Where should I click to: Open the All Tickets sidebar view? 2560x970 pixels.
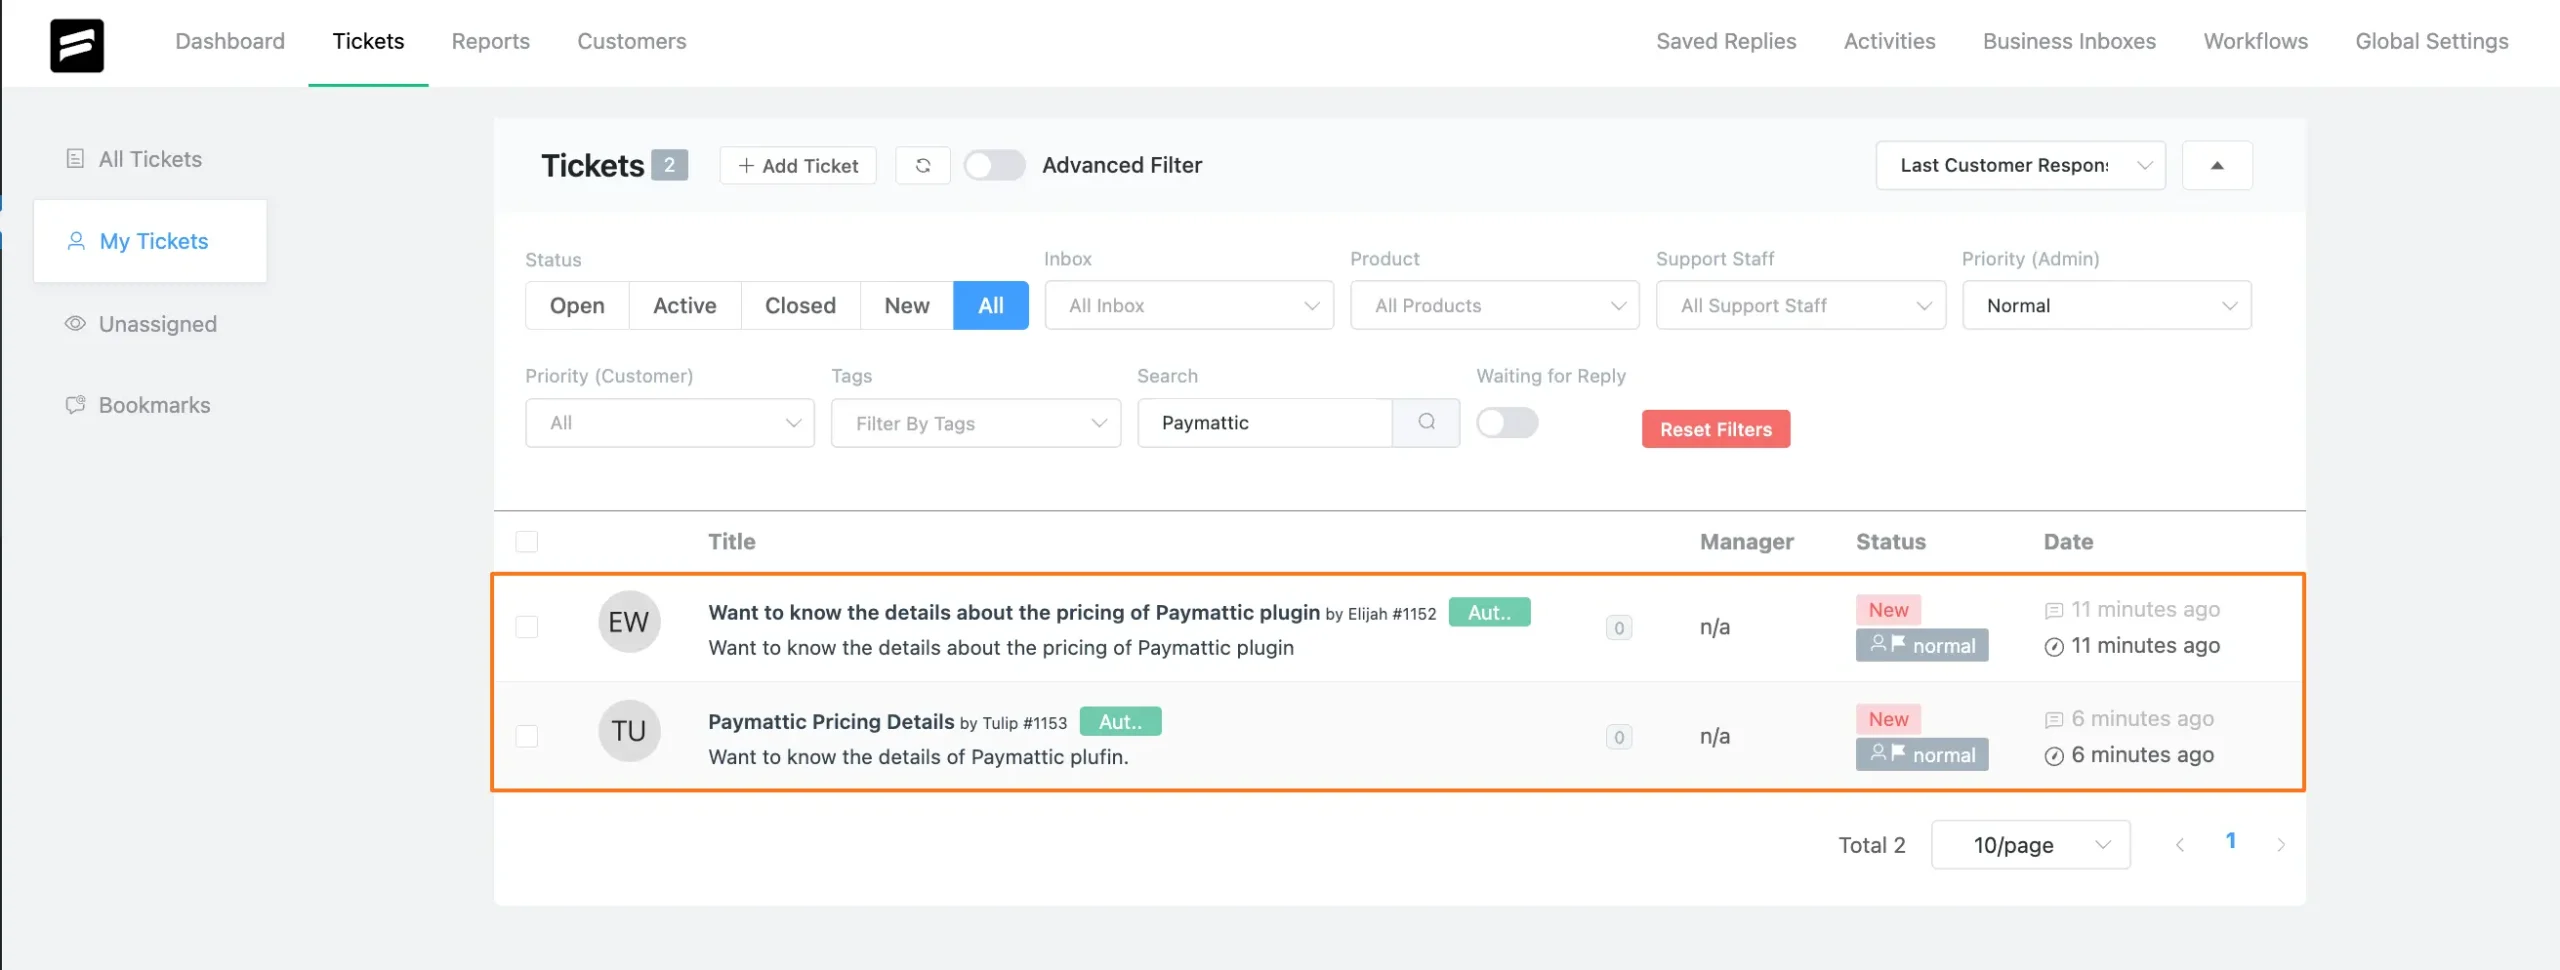tap(149, 158)
